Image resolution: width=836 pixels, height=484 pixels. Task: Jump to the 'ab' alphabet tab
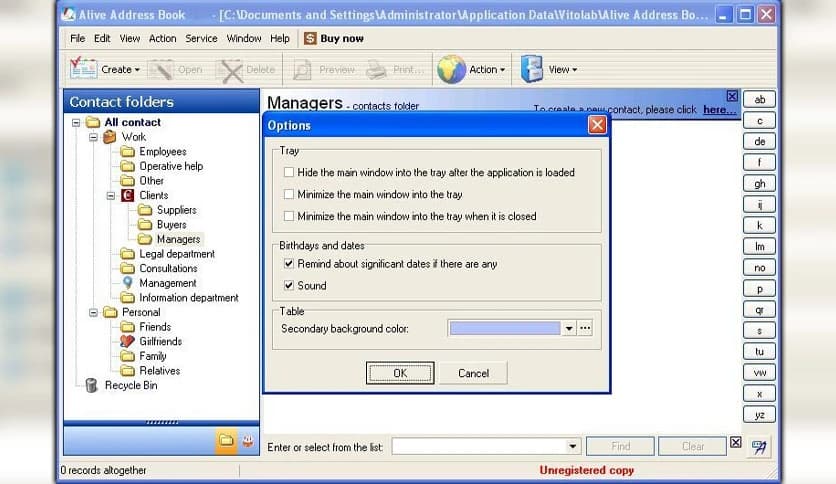[759, 99]
